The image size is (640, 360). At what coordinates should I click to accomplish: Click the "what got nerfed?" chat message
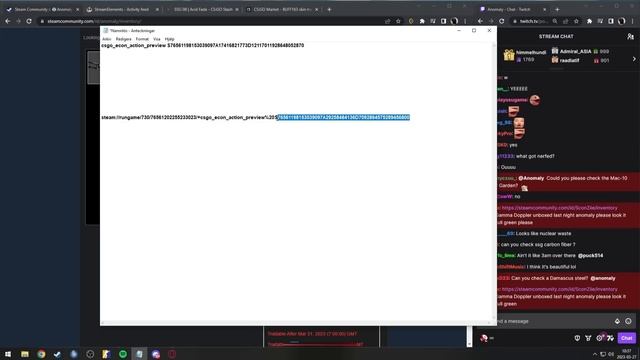pyautogui.click(x=535, y=156)
